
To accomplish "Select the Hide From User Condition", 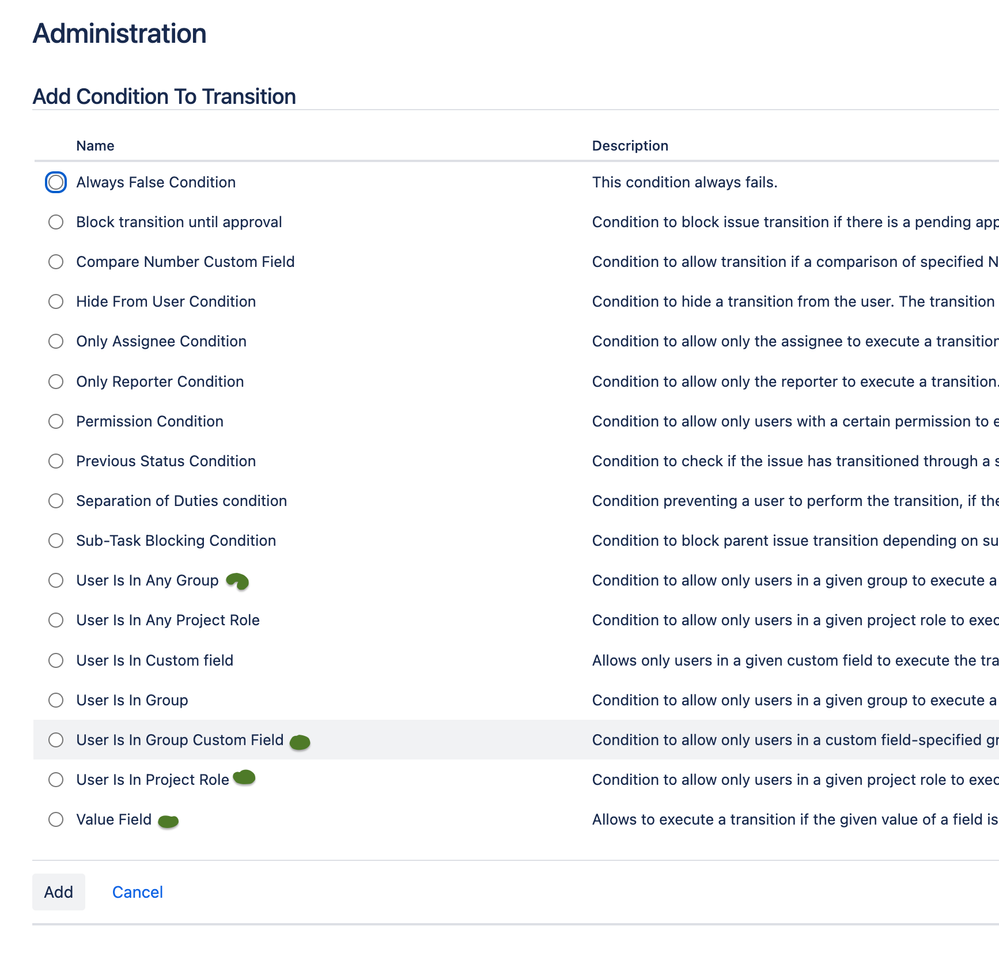I will [x=56, y=301].
